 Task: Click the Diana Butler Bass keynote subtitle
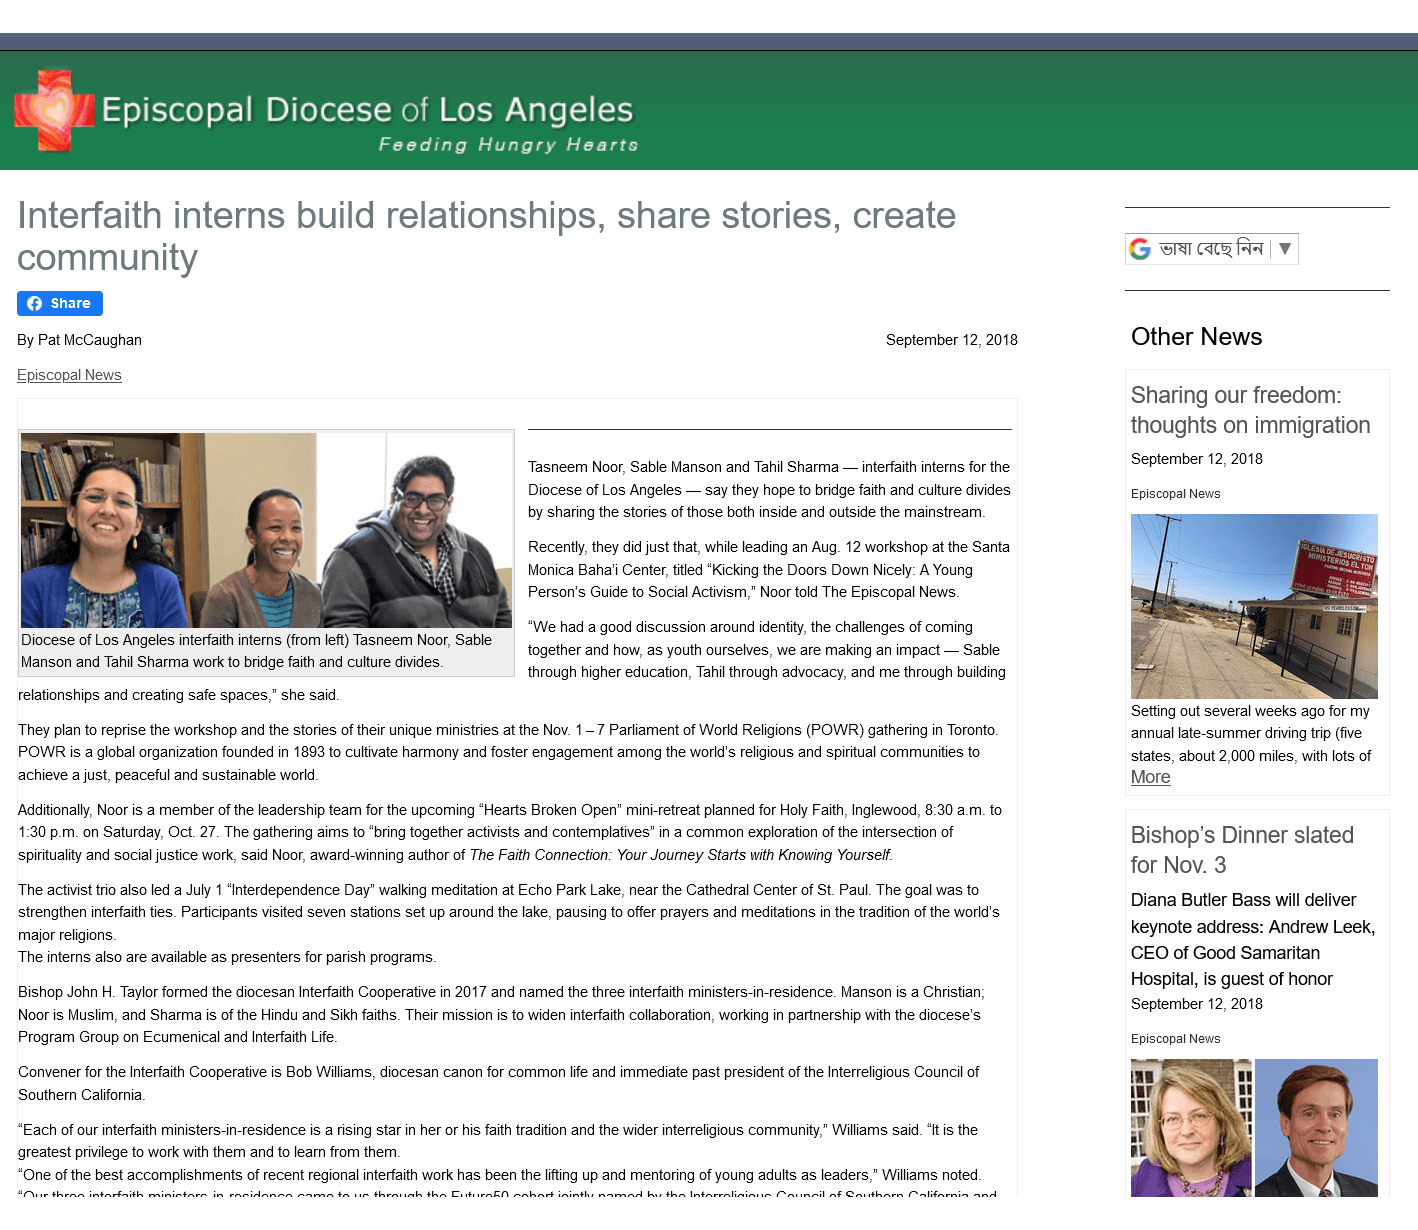[x=1253, y=940]
